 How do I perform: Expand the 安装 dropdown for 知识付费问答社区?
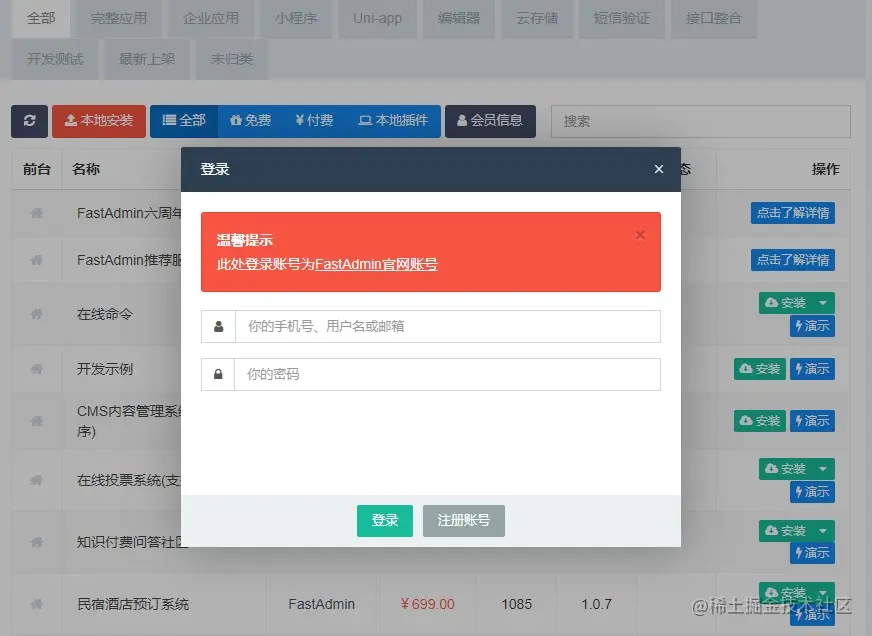pyautogui.click(x=822, y=530)
